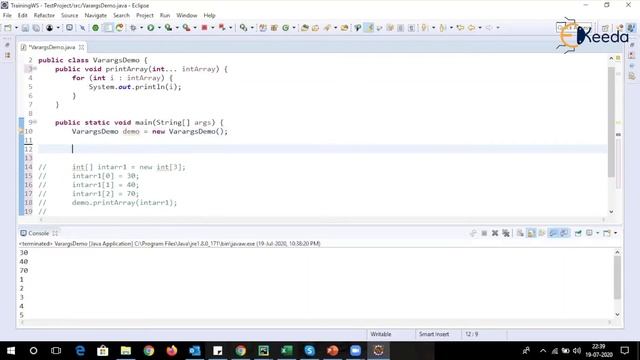Click the Open Type folder icon
640x360 pixels.
click(x=304, y=28)
